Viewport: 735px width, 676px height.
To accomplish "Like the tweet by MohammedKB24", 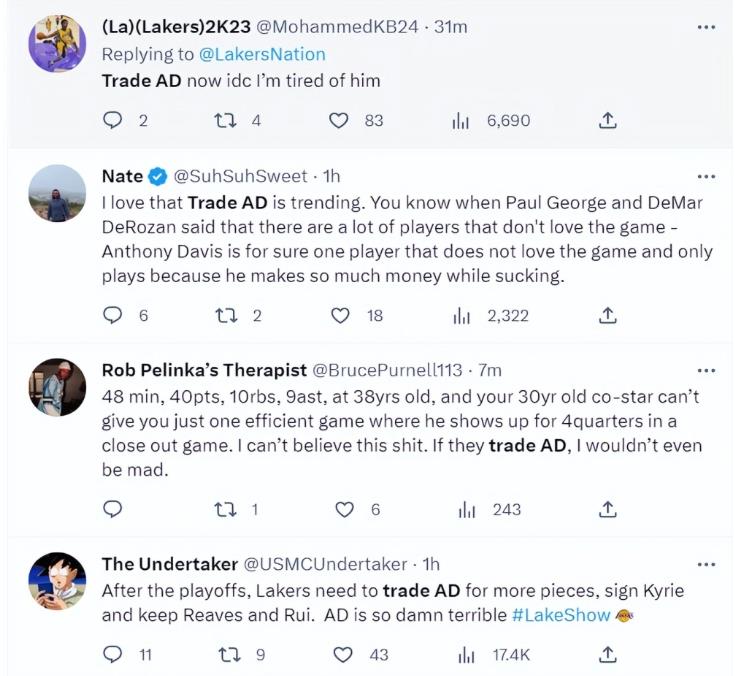I will (339, 120).
